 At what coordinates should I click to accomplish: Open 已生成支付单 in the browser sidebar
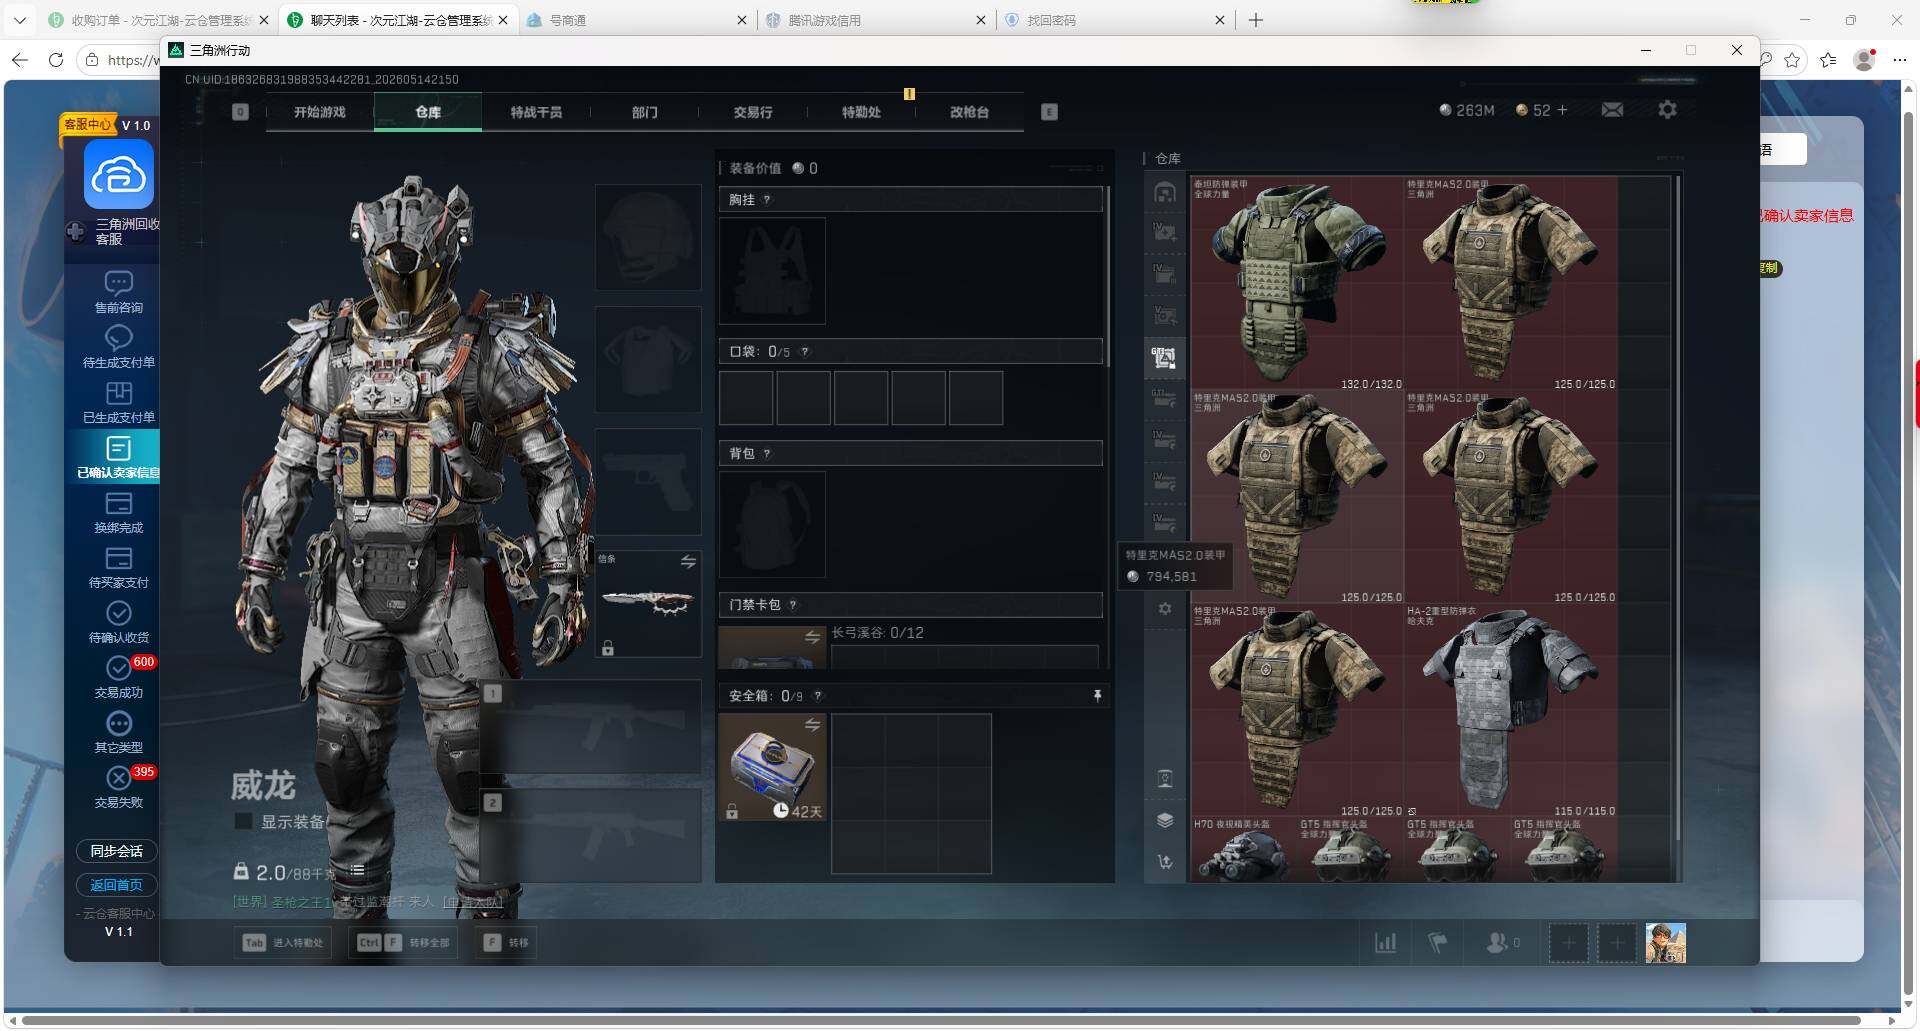click(119, 402)
